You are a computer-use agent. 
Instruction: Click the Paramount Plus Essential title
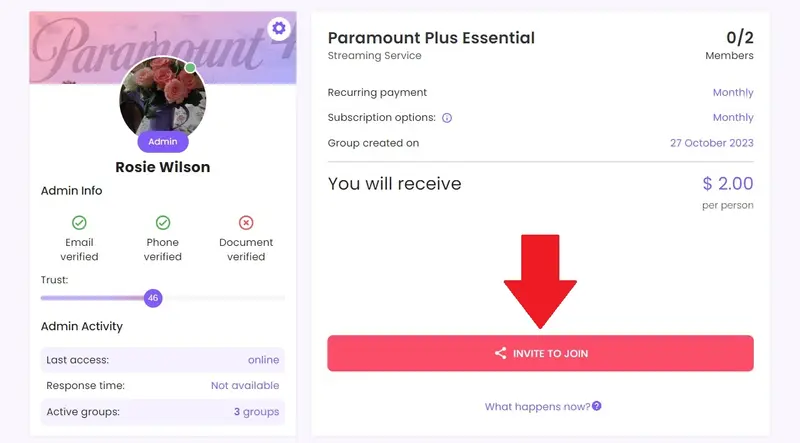431,38
